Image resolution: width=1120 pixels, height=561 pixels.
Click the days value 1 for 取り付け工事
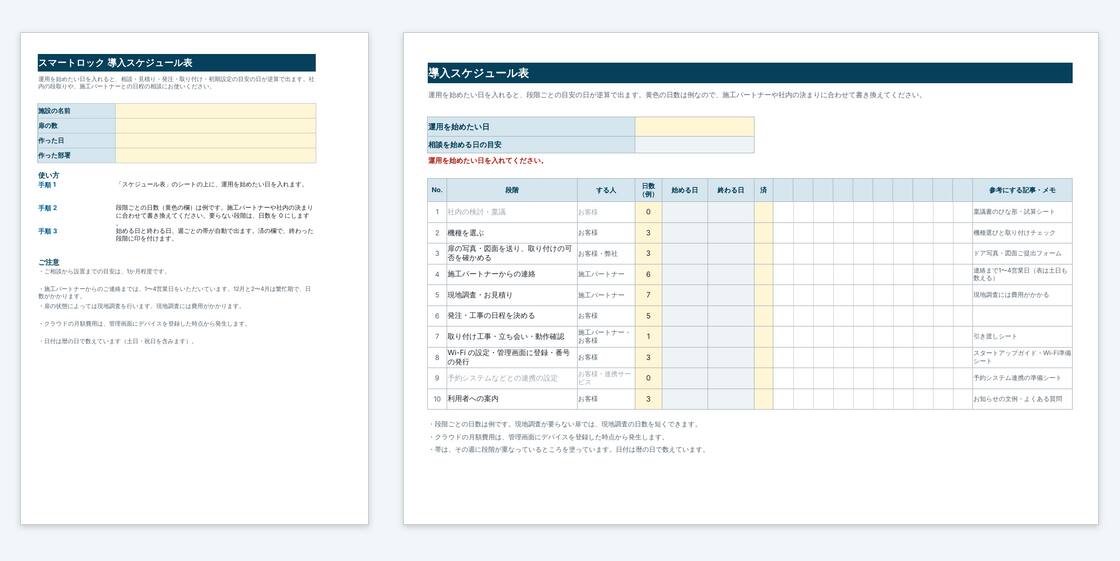click(x=649, y=337)
